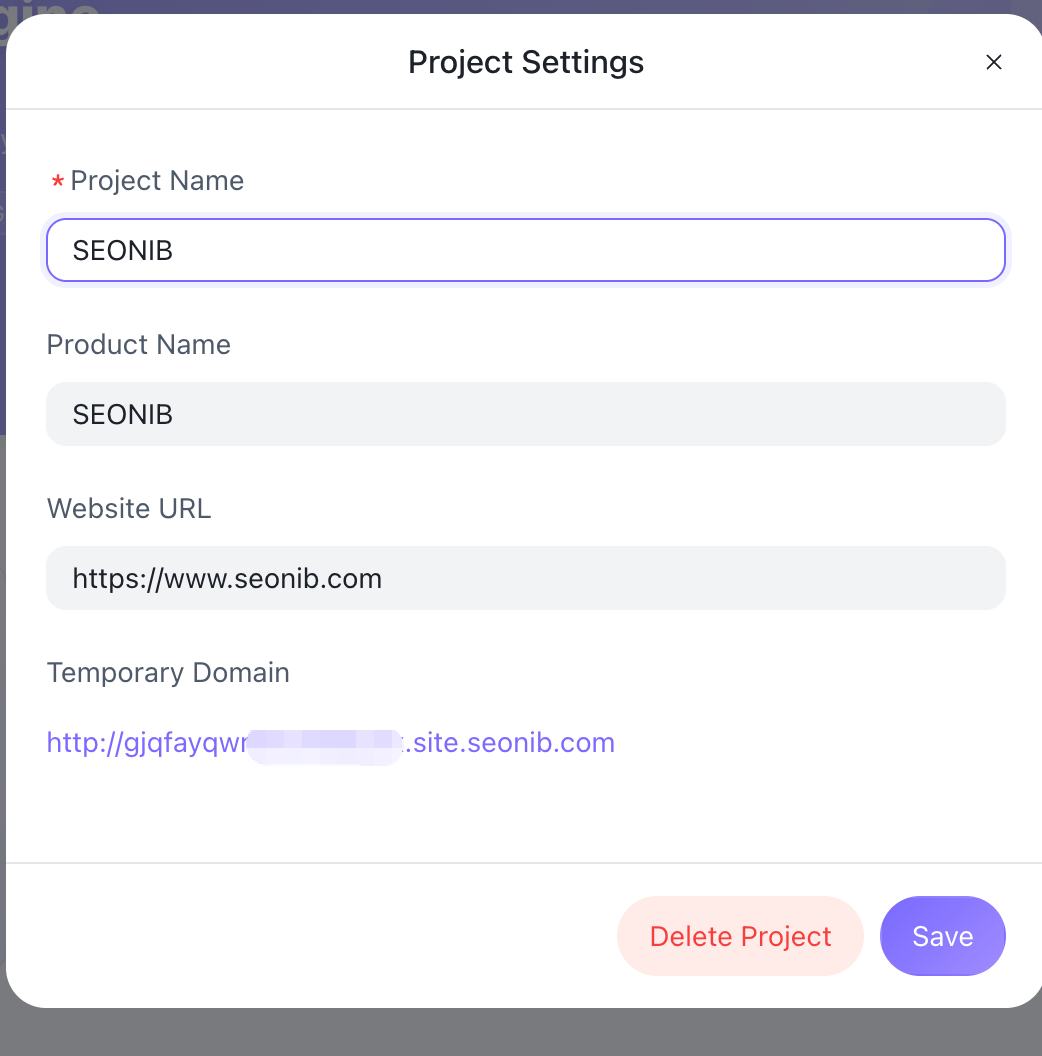This screenshot has width=1042, height=1056.
Task: Click the Project Name input field
Action: click(525, 250)
